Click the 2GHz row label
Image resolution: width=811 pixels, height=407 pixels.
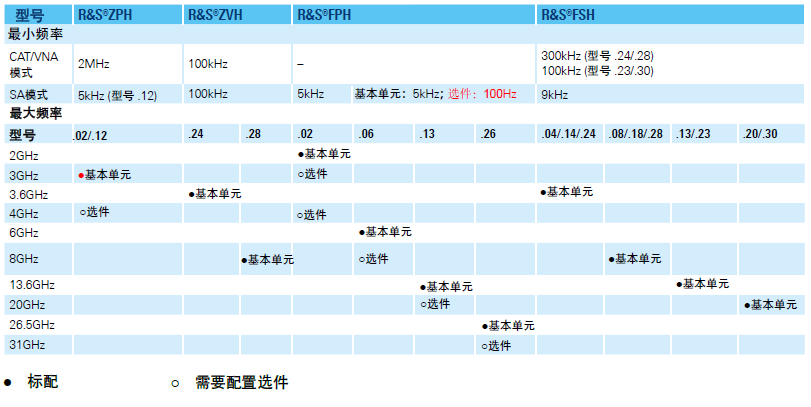24,156
